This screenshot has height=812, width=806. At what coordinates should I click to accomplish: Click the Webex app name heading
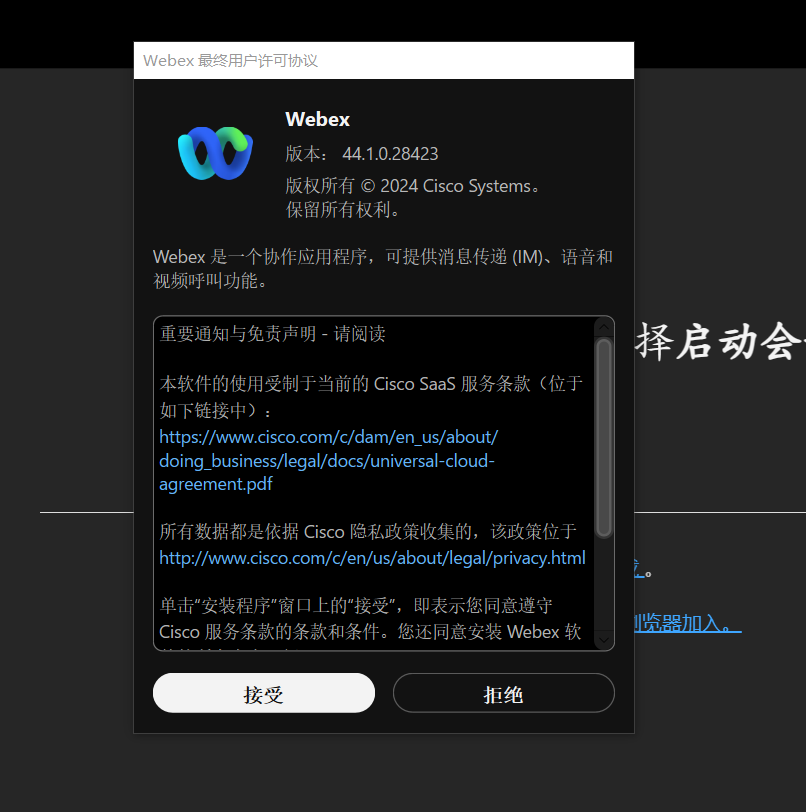318,119
